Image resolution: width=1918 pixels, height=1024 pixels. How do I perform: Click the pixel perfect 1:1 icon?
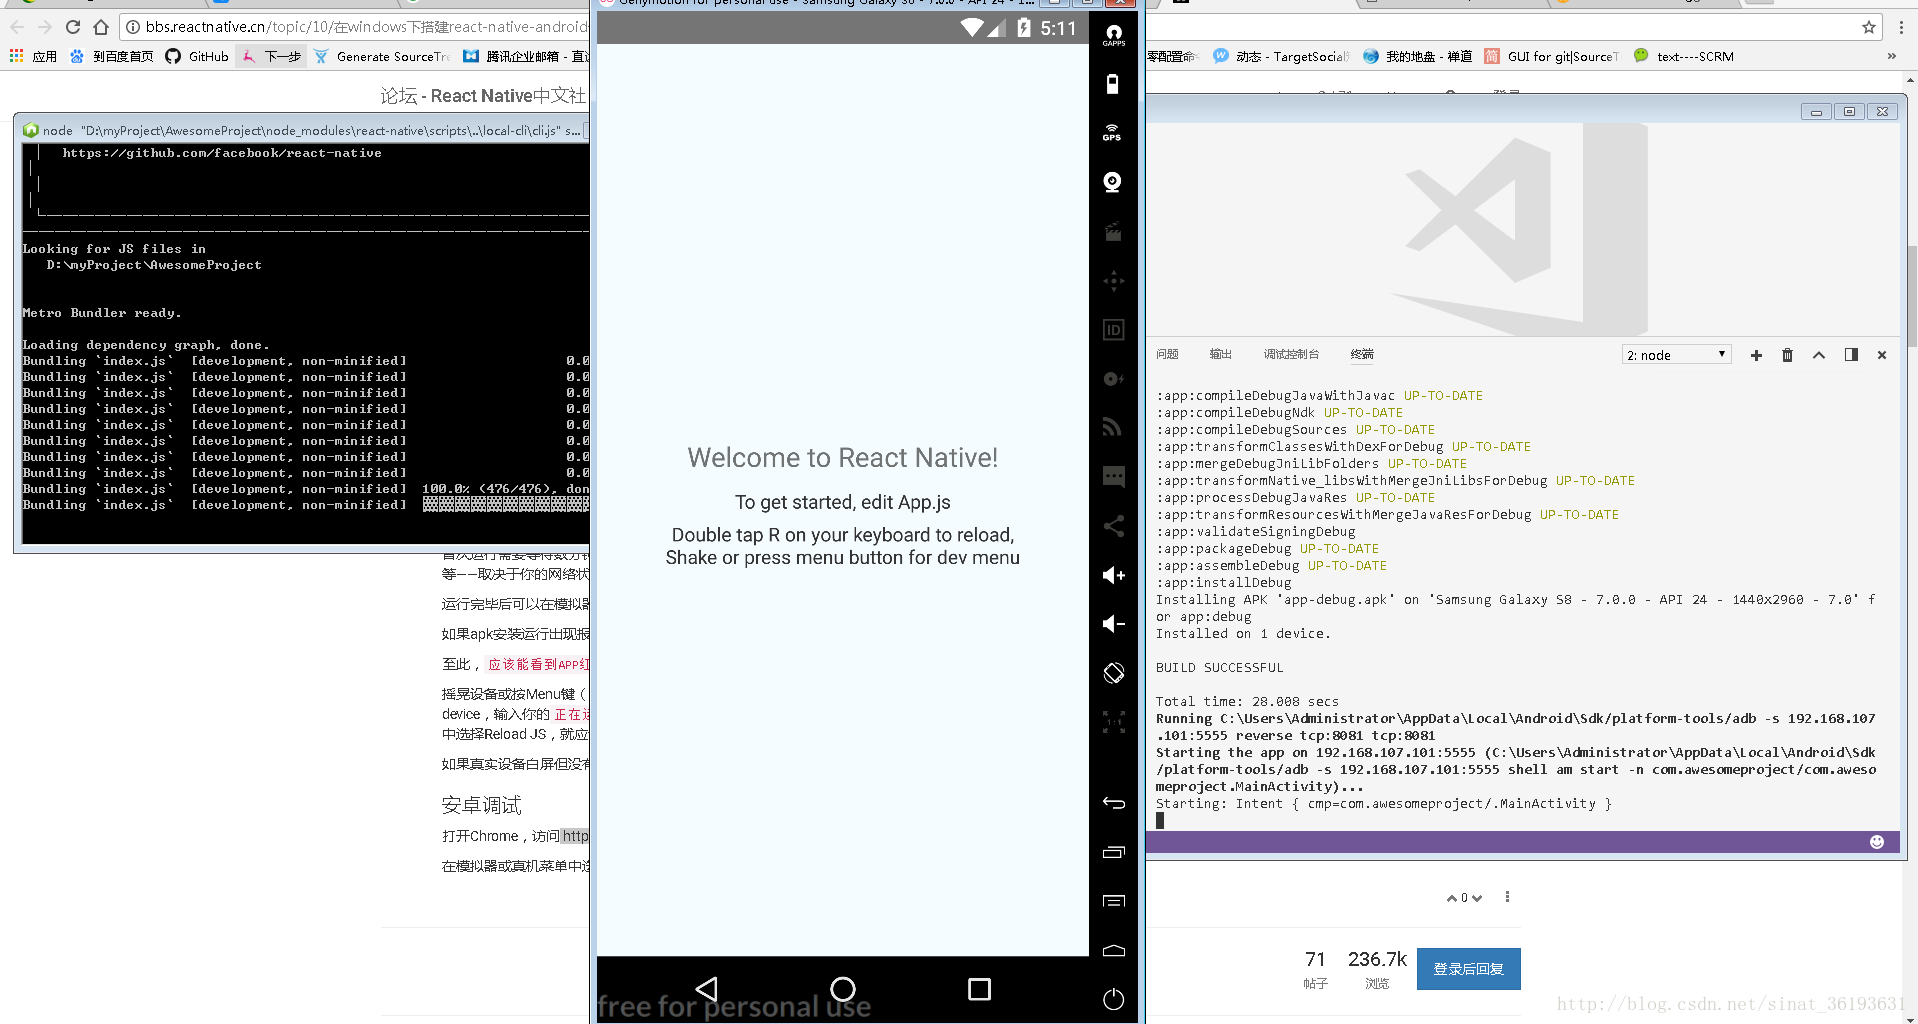coord(1113,722)
